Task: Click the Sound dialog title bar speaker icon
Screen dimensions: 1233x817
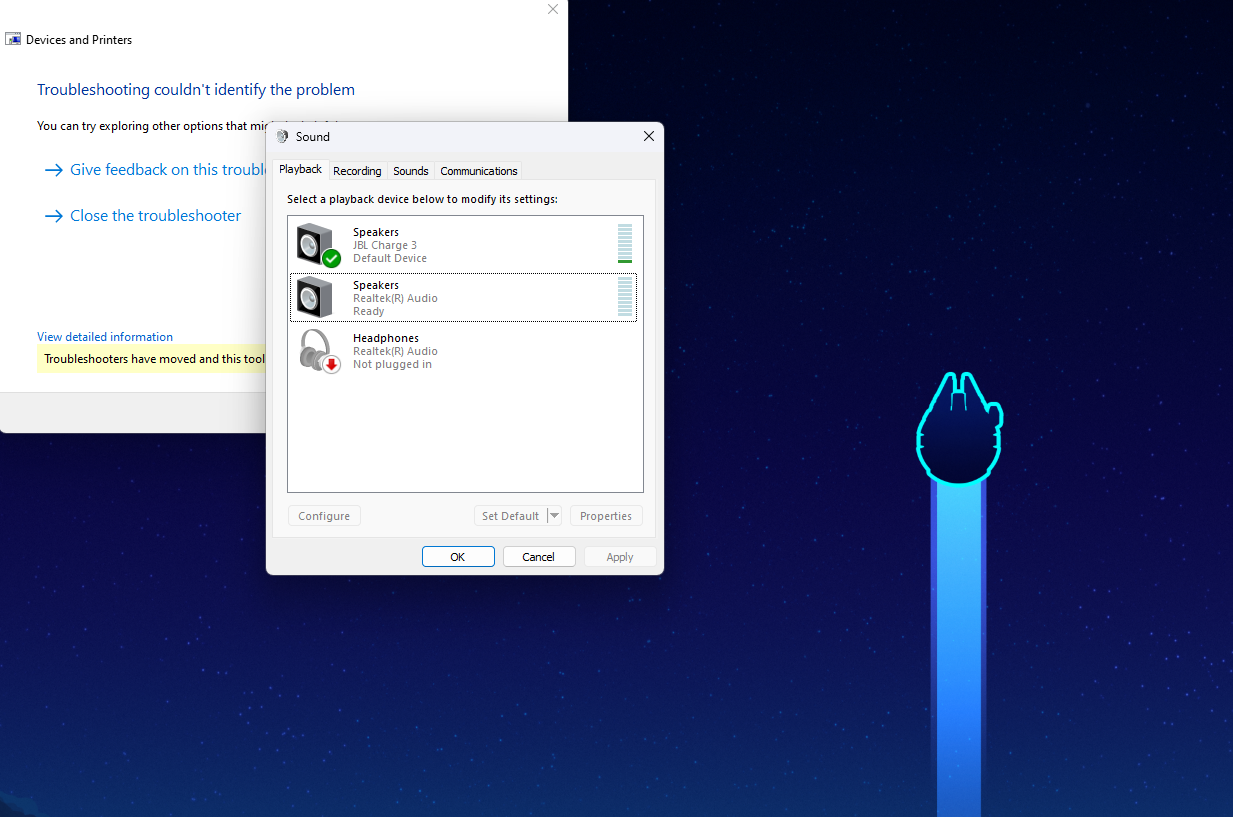Action: [x=283, y=137]
